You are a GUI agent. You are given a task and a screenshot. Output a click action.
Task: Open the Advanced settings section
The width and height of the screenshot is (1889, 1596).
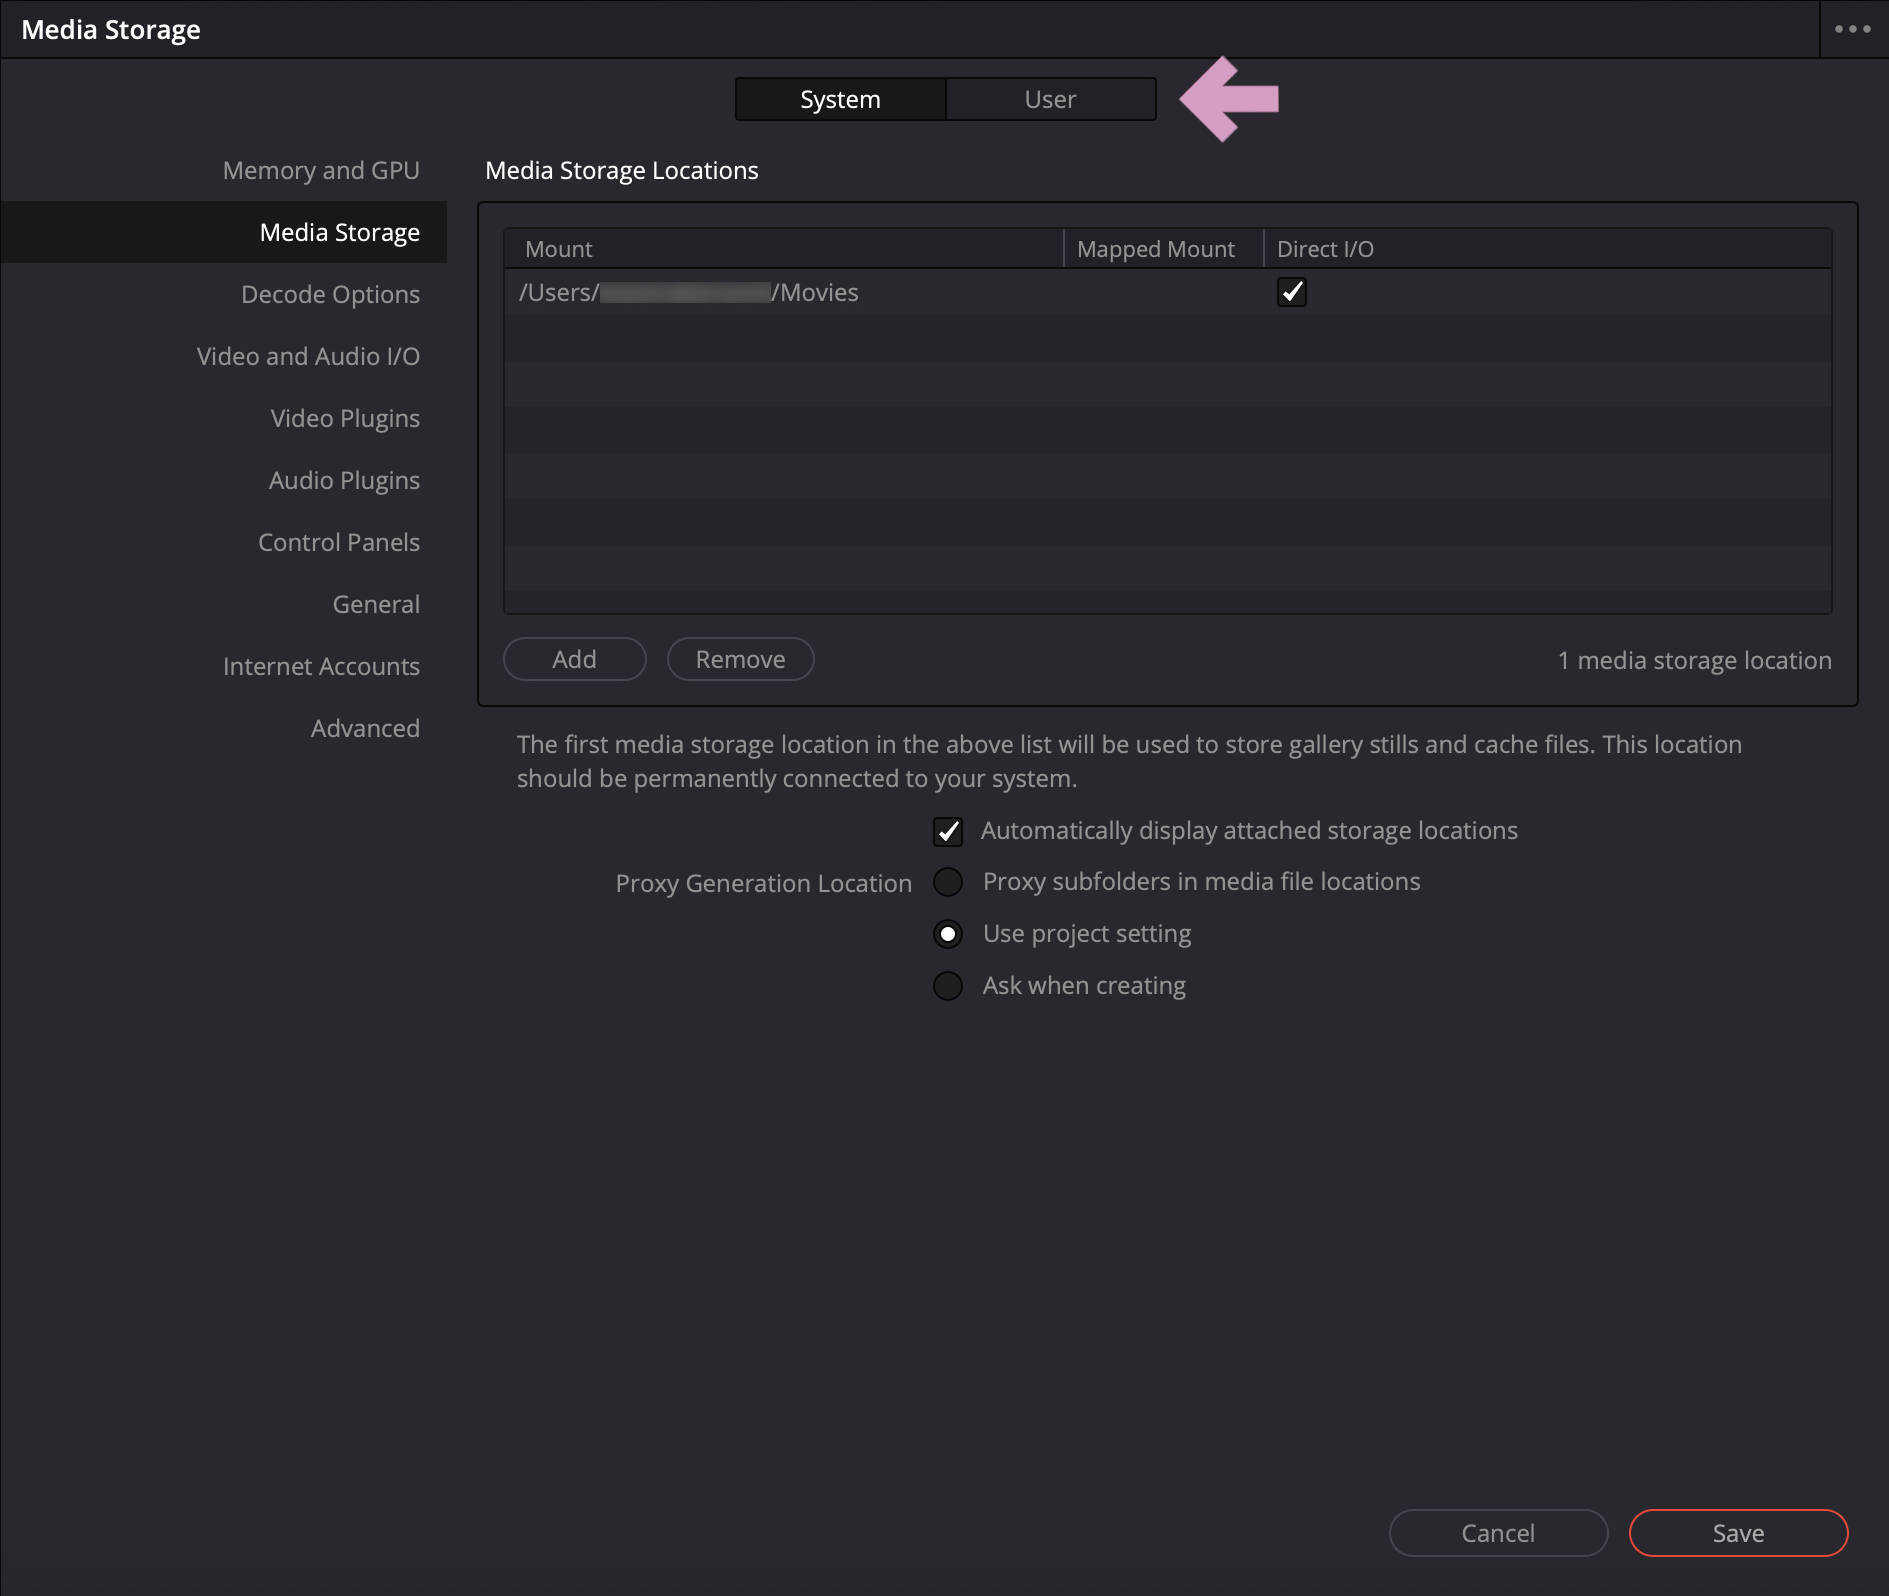click(365, 727)
